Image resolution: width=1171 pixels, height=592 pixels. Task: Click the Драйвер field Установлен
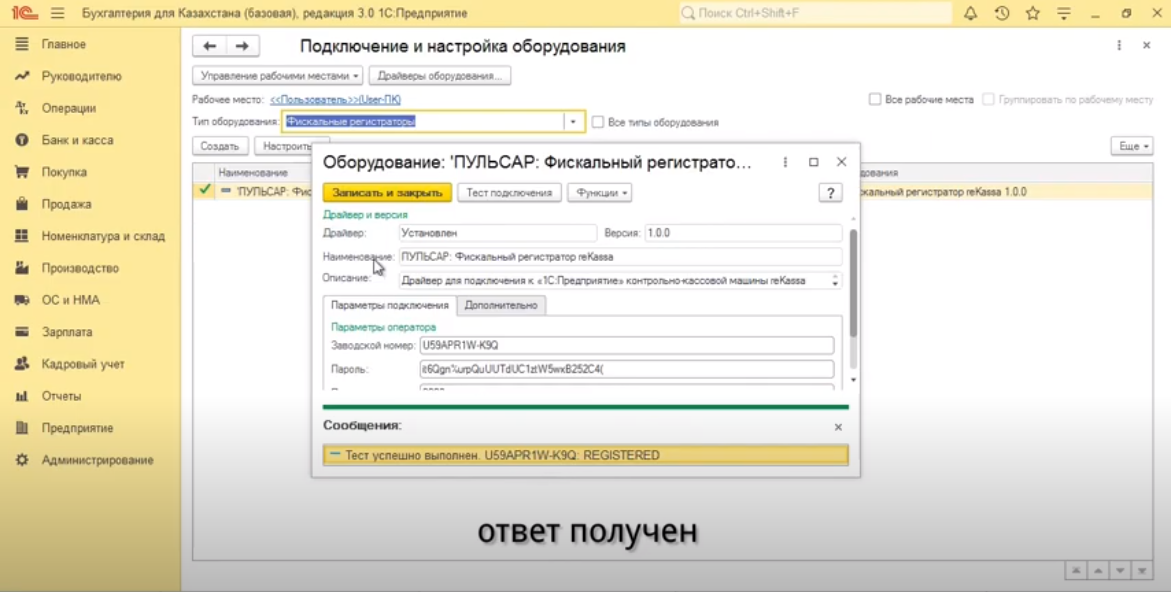click(x=497, y=233)
